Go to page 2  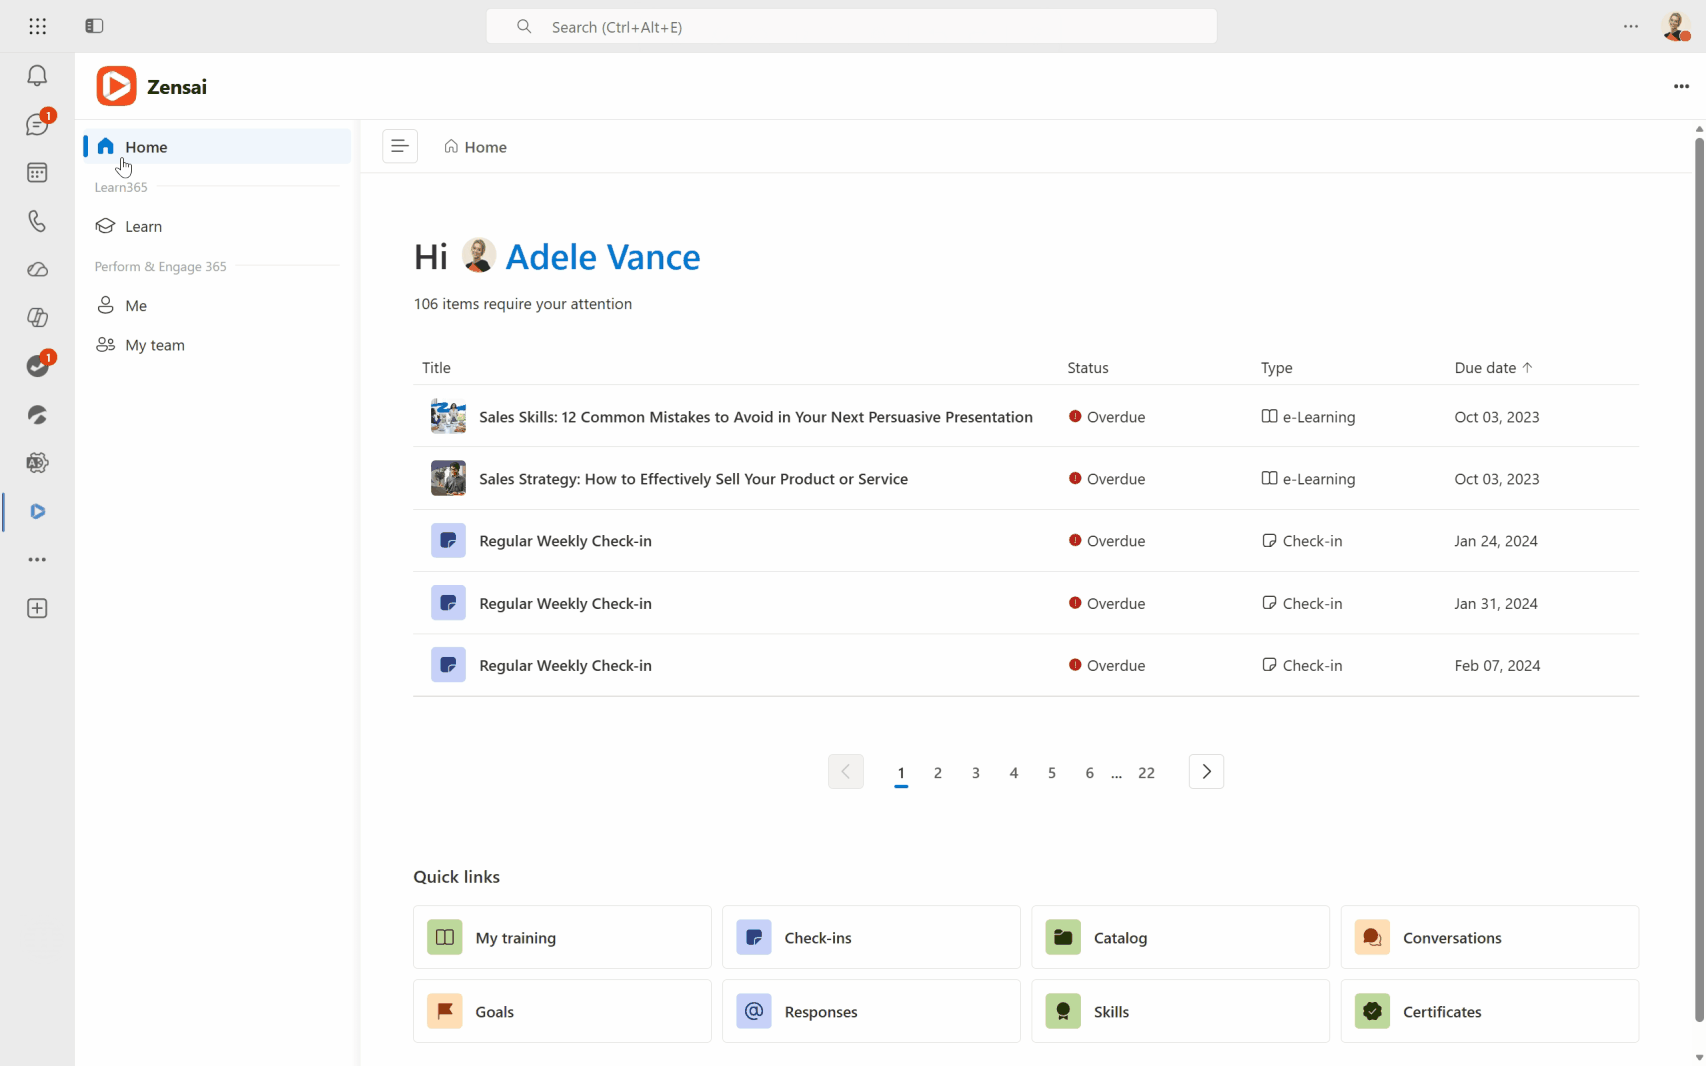pos(938,773)
